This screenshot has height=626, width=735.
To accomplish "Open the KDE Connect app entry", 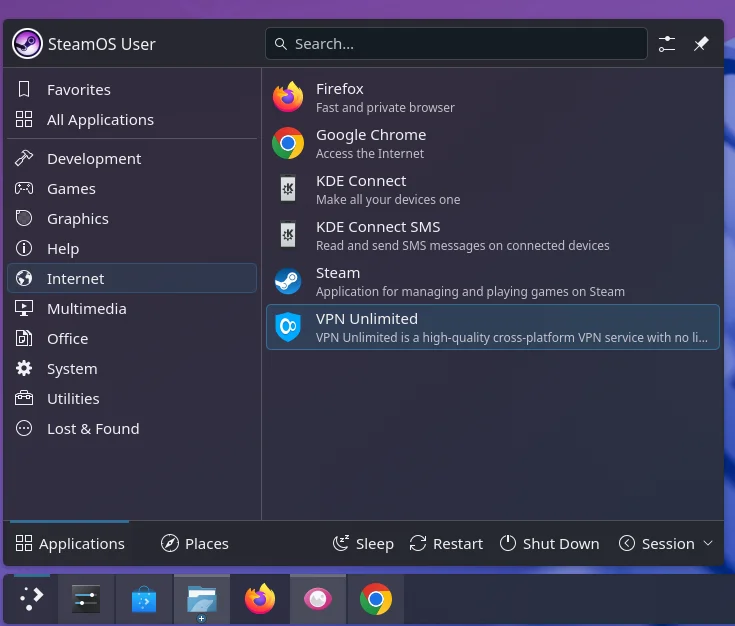I will 492,189.
